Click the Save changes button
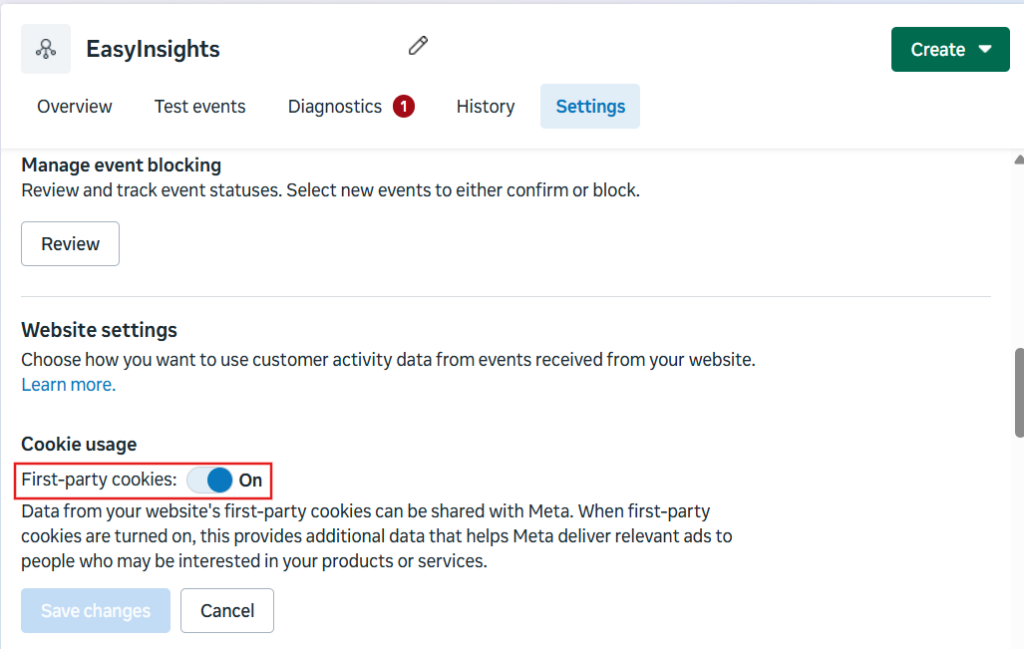This screenshot has width=1024, height=649. 95,610
